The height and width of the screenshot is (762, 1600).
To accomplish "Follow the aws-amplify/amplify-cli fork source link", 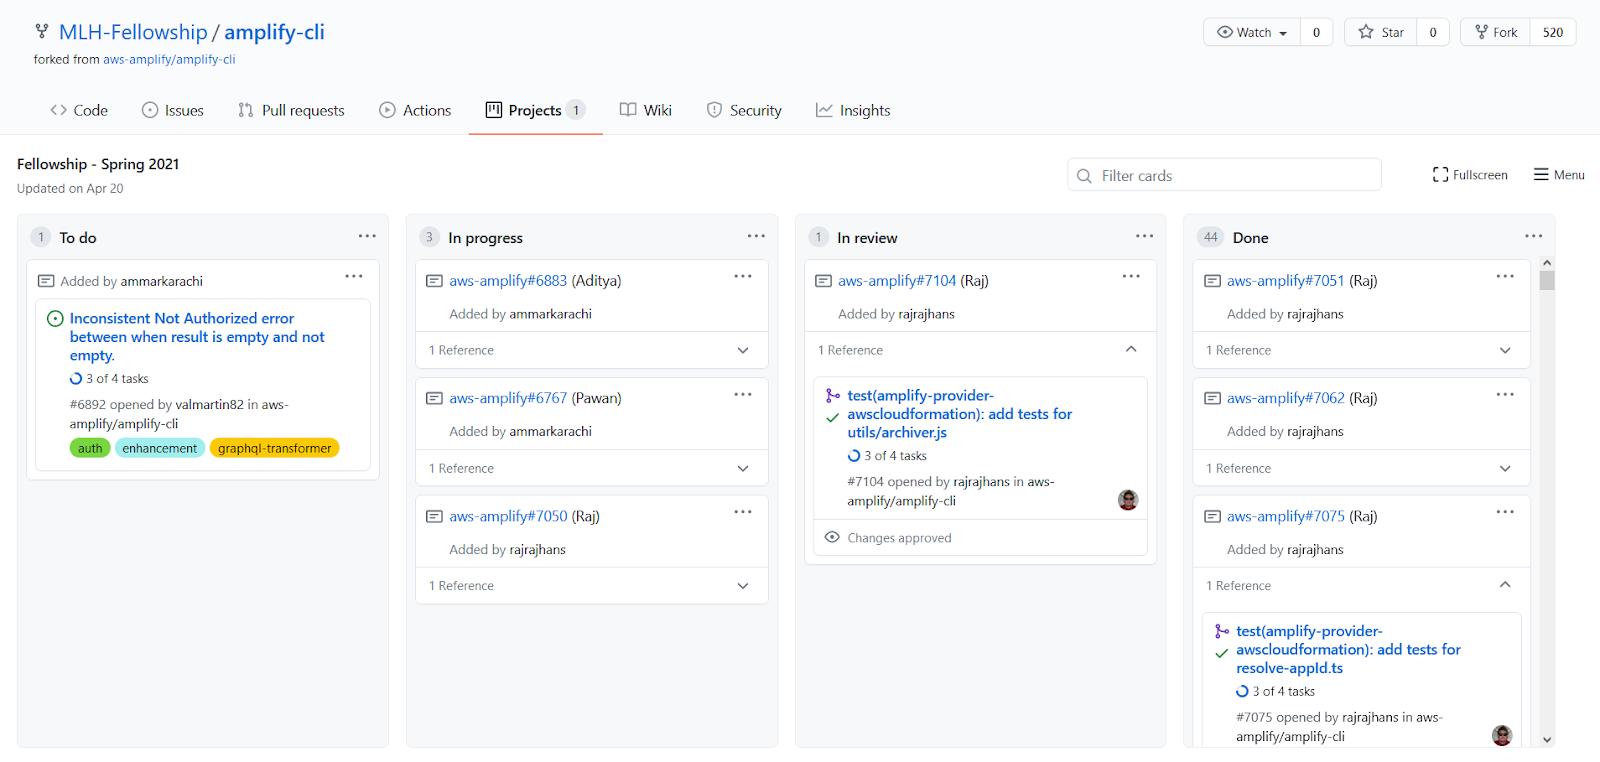I will (x=169, y=60).
